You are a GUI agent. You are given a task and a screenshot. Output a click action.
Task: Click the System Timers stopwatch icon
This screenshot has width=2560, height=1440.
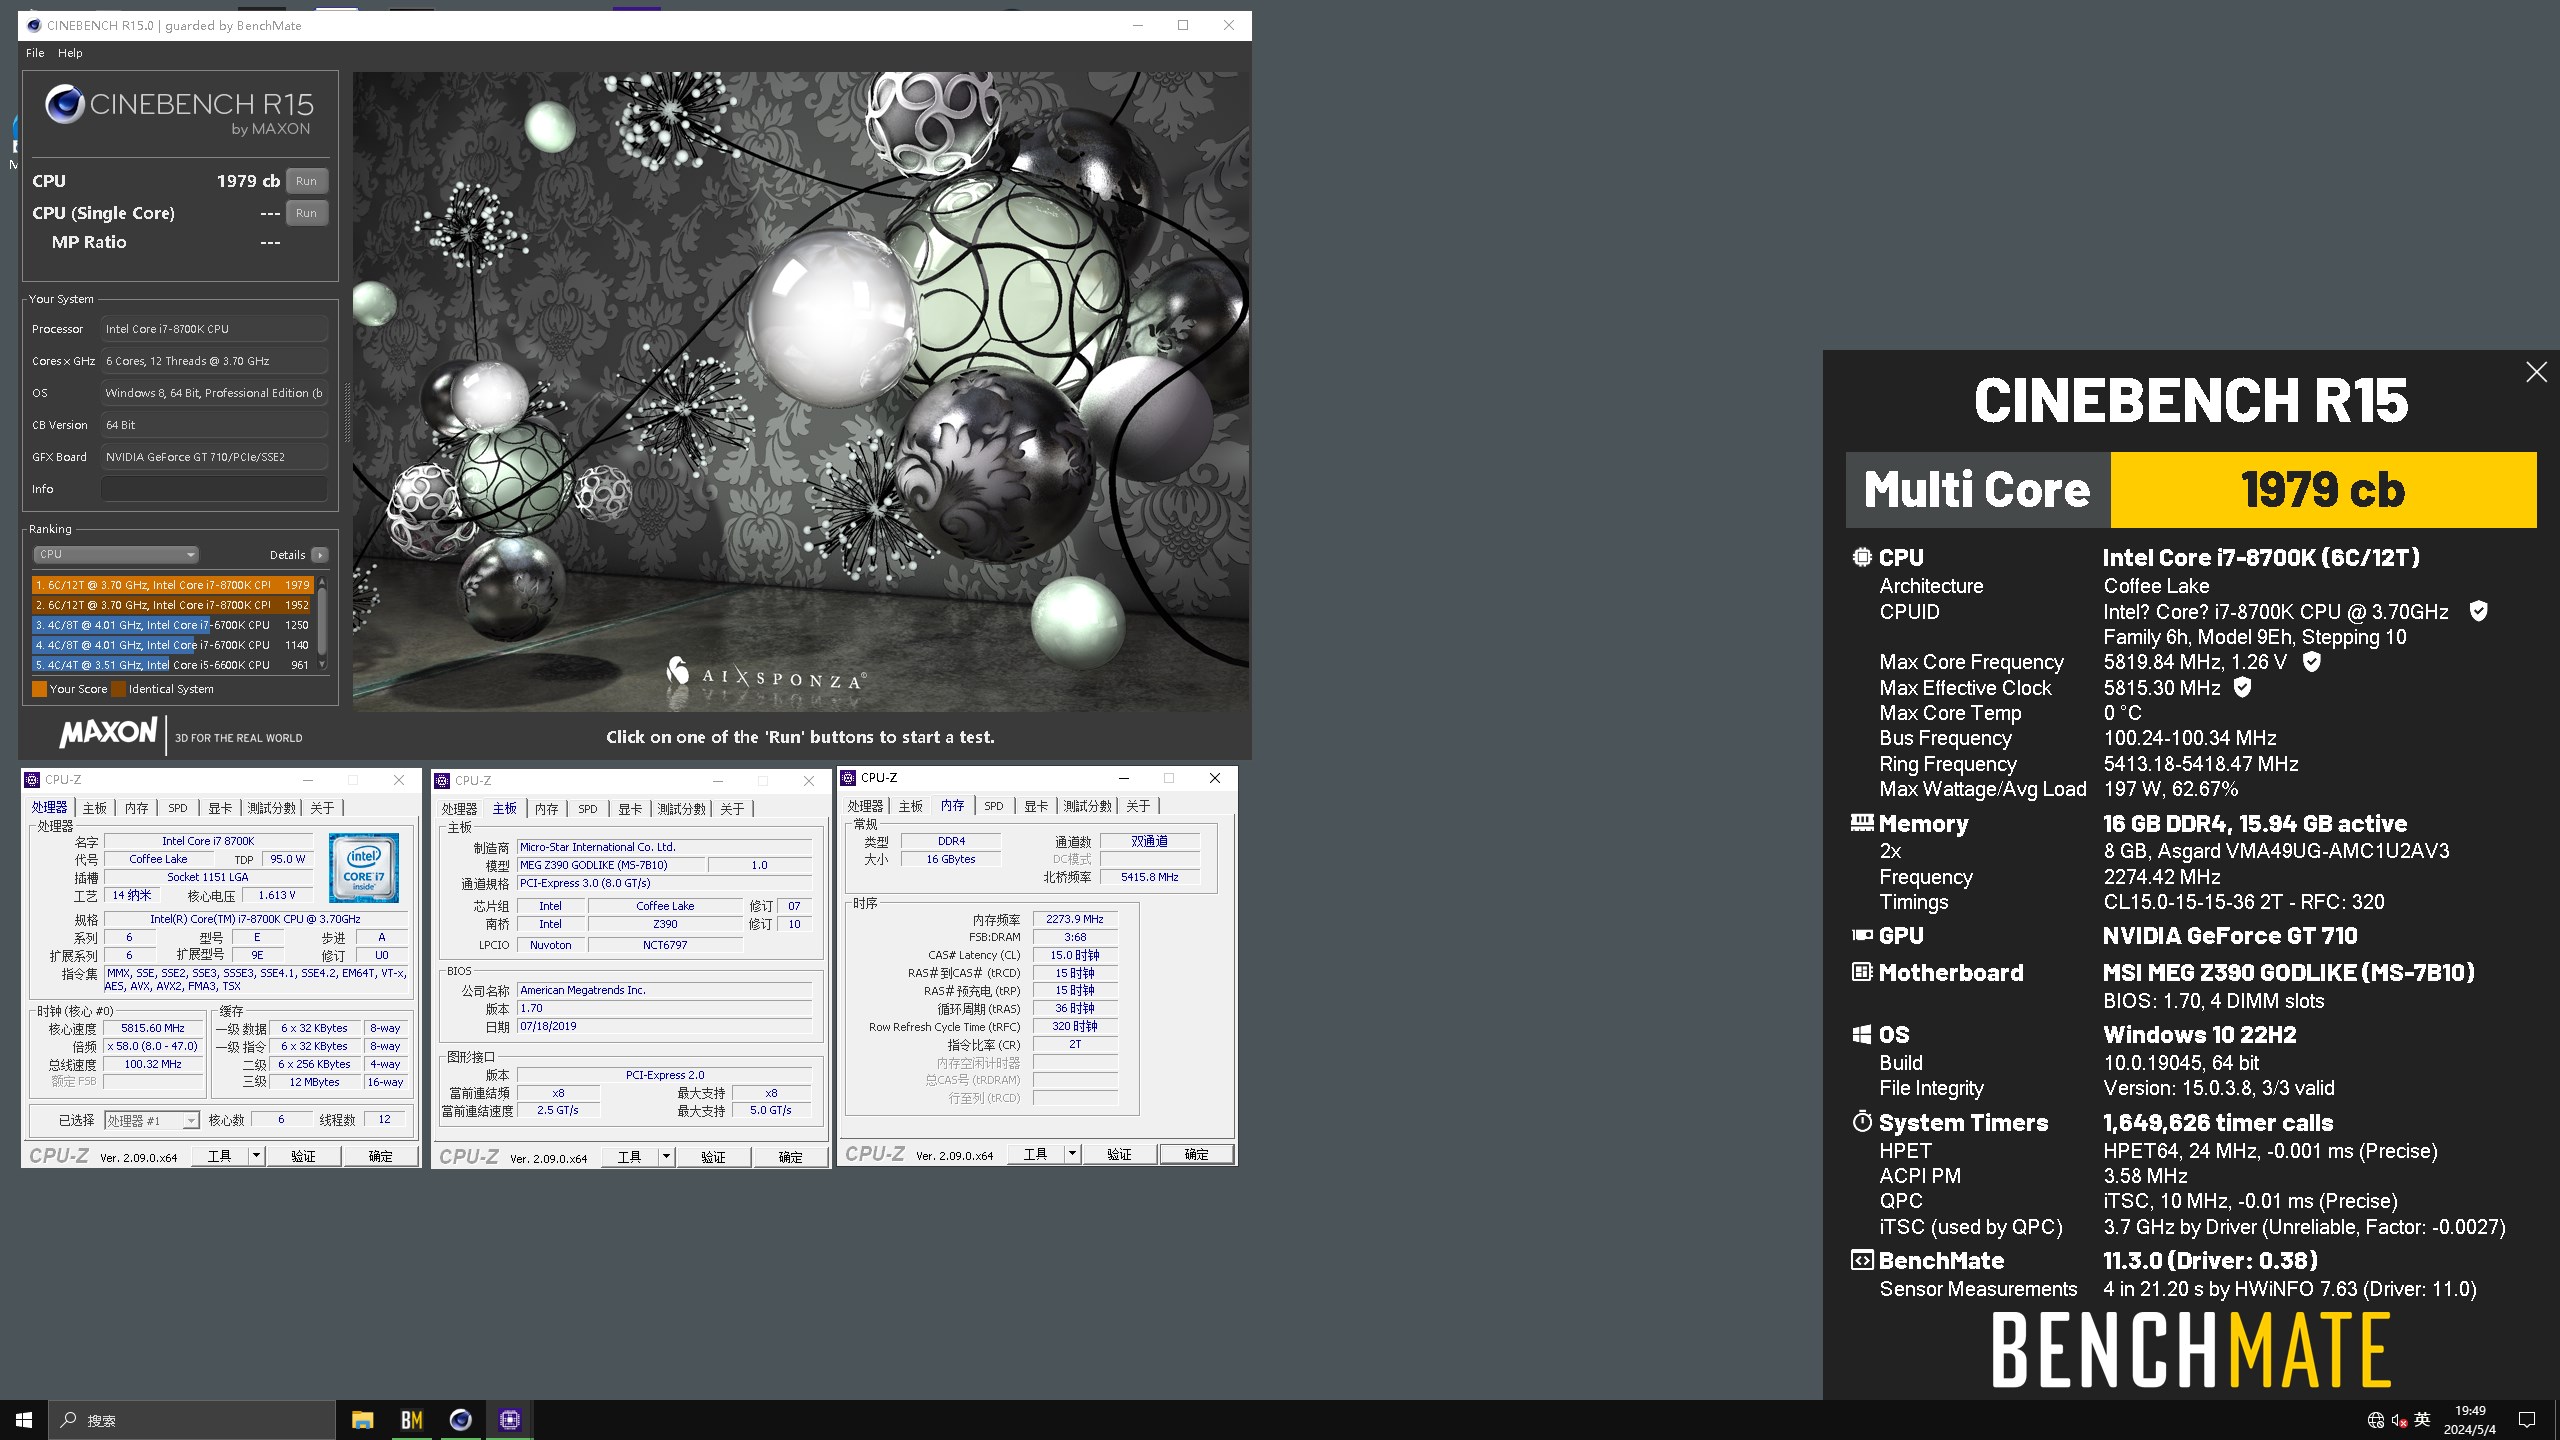(x=1861, y=1122)
